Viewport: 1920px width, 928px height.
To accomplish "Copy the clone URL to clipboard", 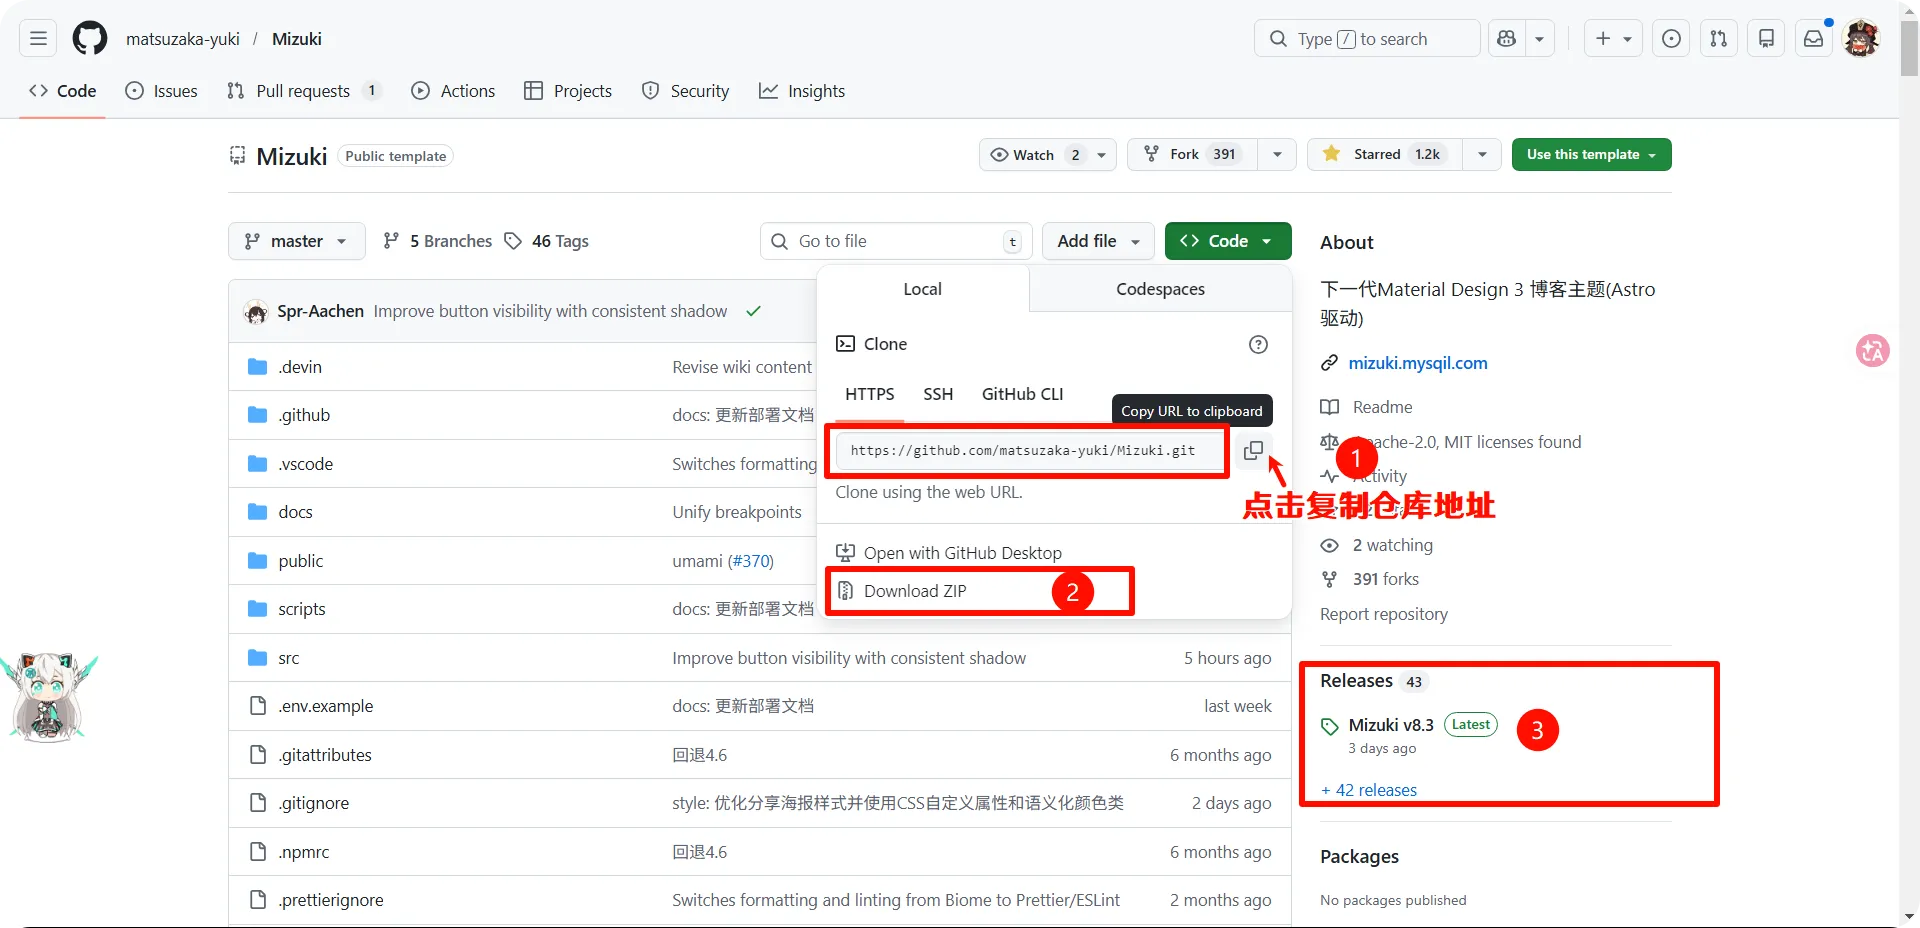I will (1253, 451).
